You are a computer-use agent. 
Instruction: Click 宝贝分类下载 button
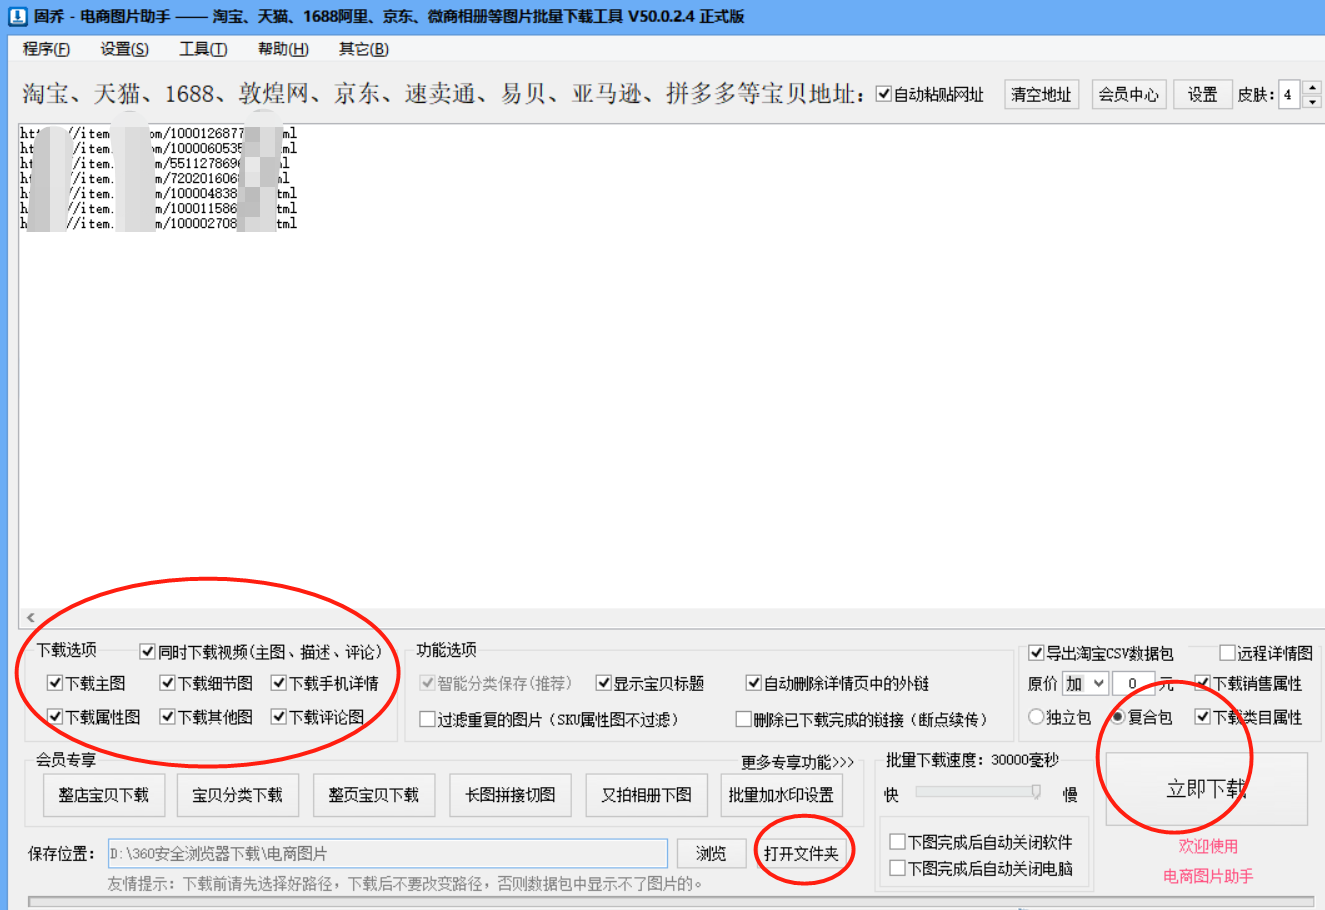click(238, 795)
